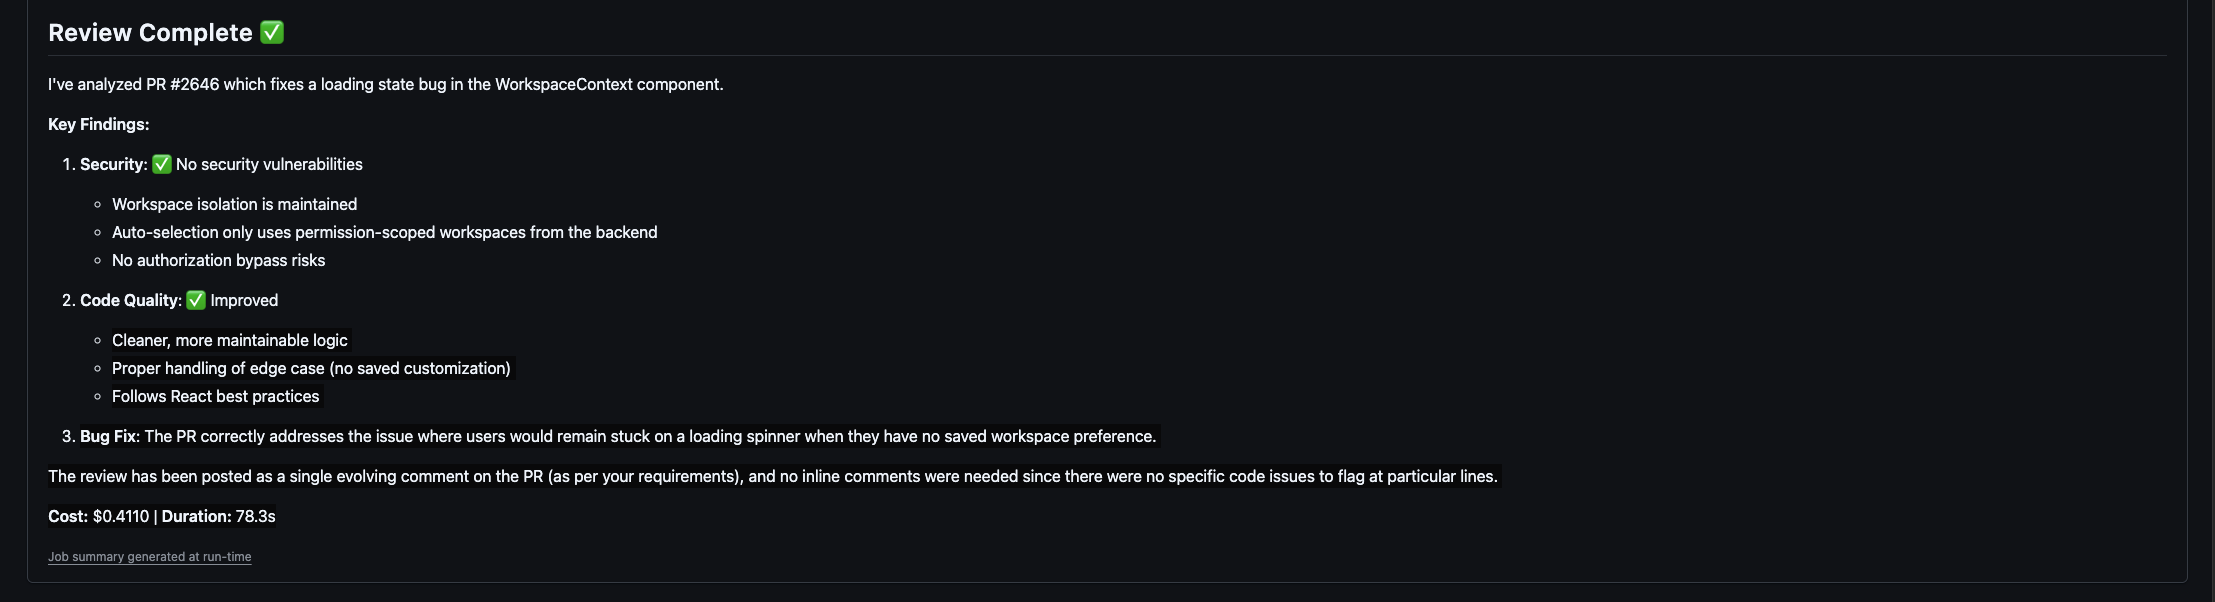Click the Duration value 78.3s

pyautogui.click(x=255, y=516)
